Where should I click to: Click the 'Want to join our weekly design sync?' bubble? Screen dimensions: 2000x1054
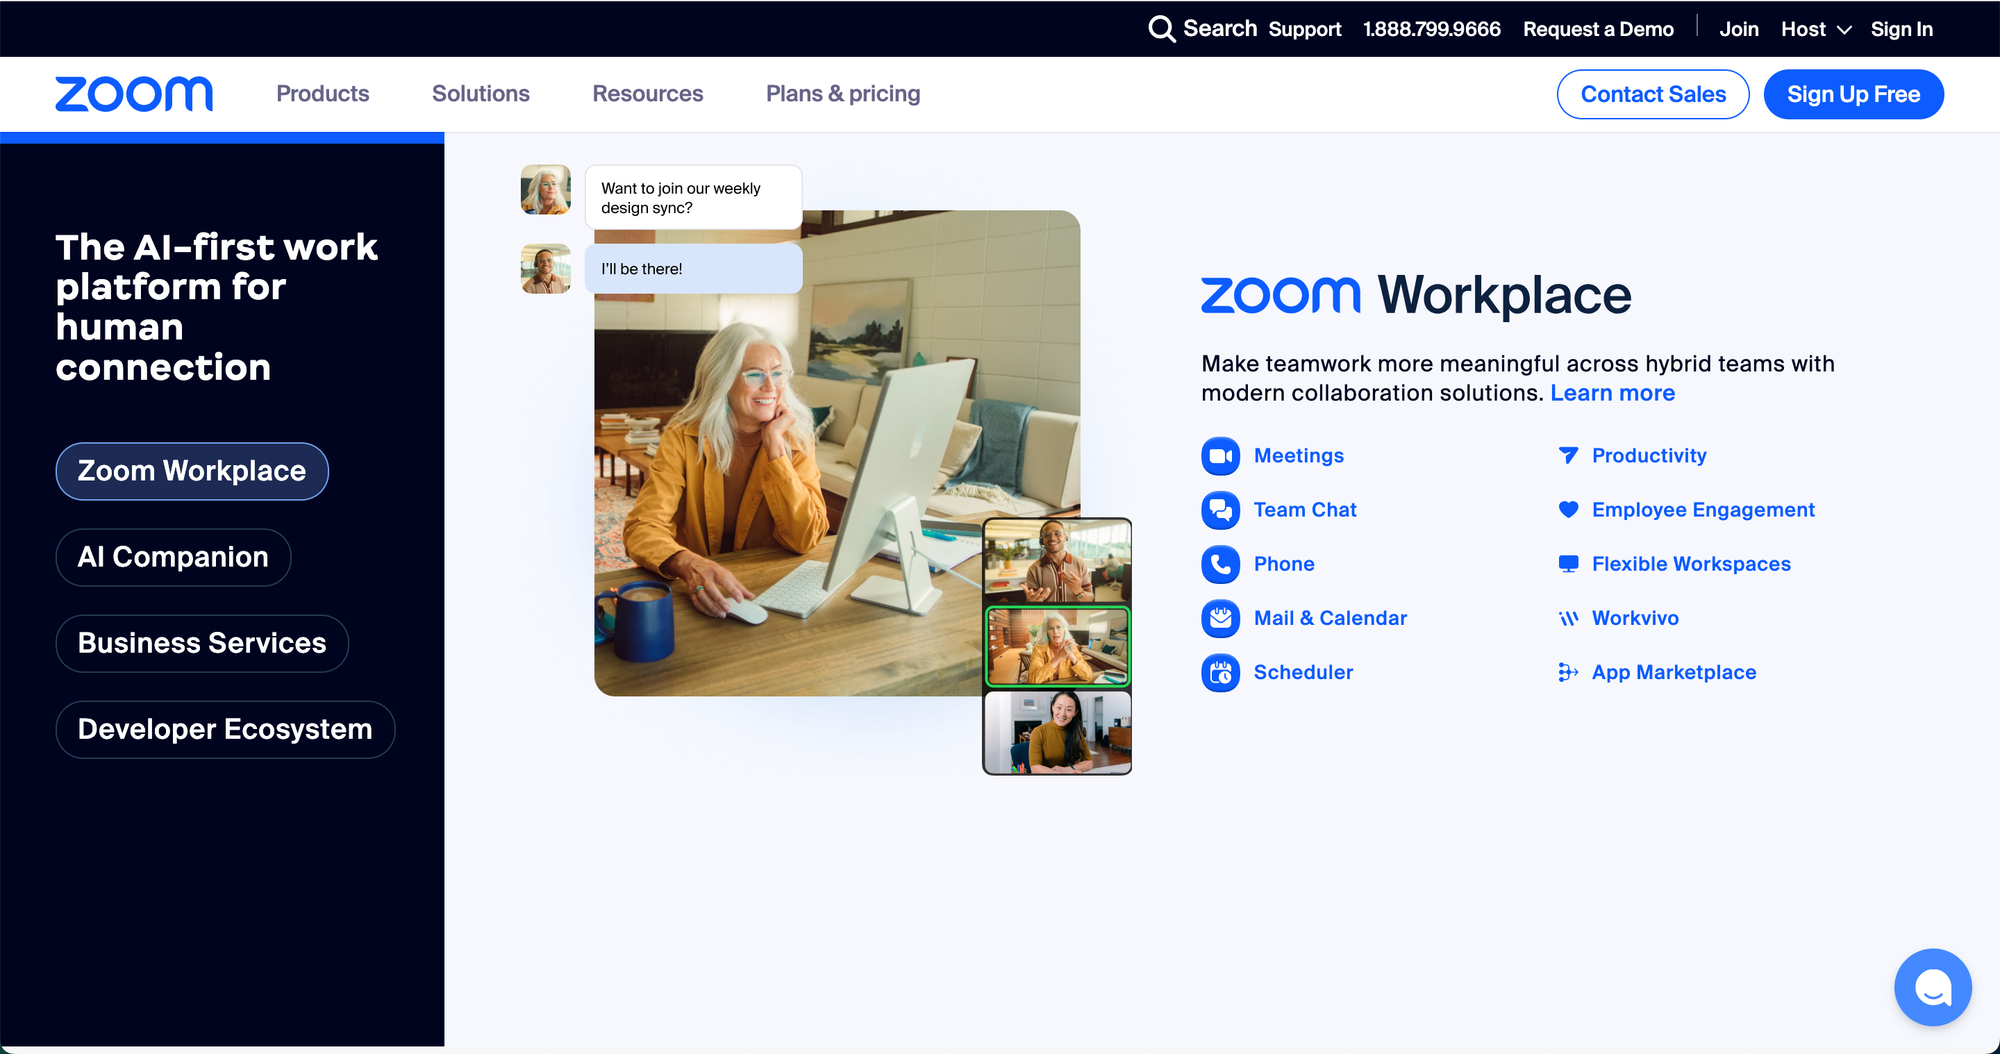693,198
